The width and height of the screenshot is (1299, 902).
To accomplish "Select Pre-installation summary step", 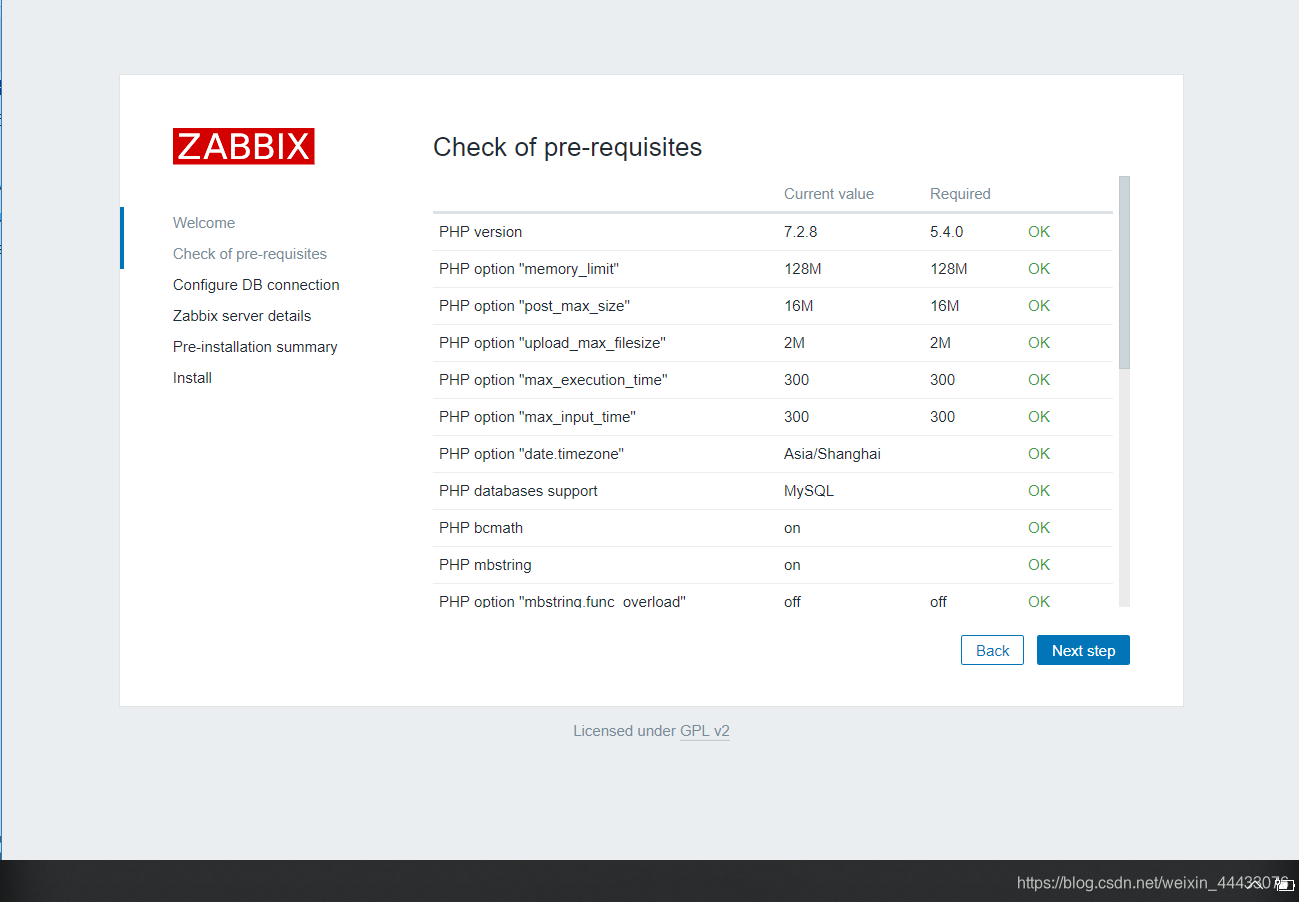I will (x=255, y=347).
